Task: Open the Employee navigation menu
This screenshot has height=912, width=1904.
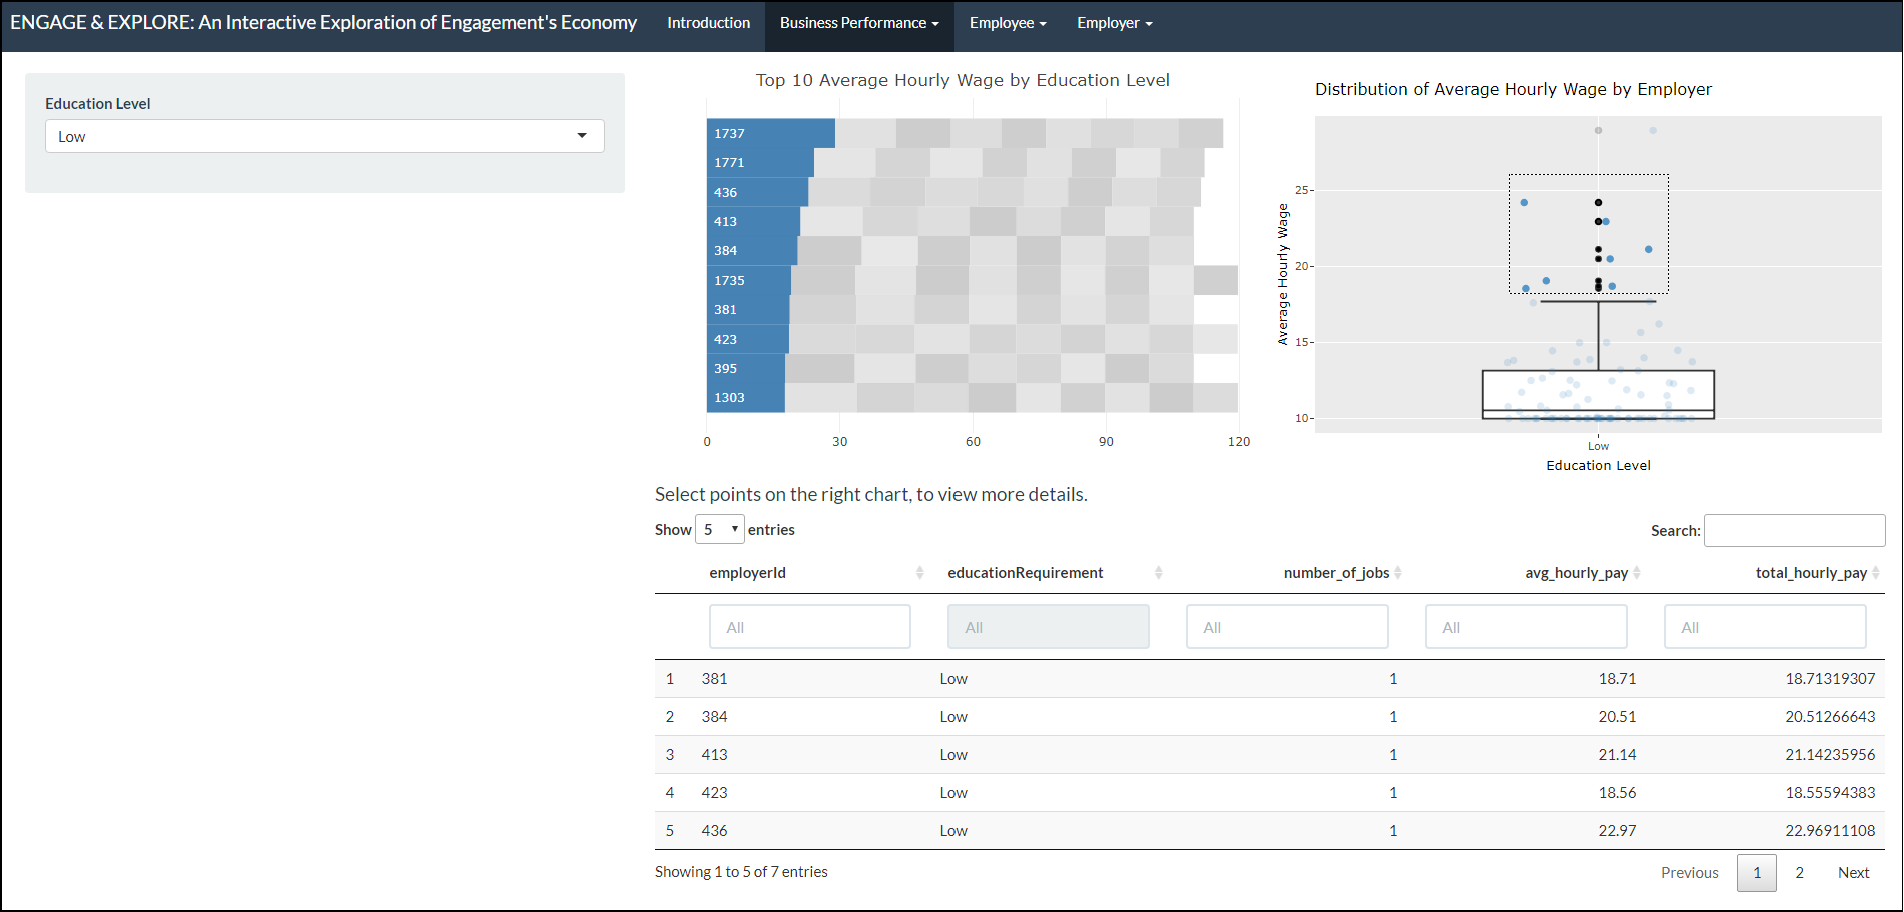Action: coord(1007,23)
